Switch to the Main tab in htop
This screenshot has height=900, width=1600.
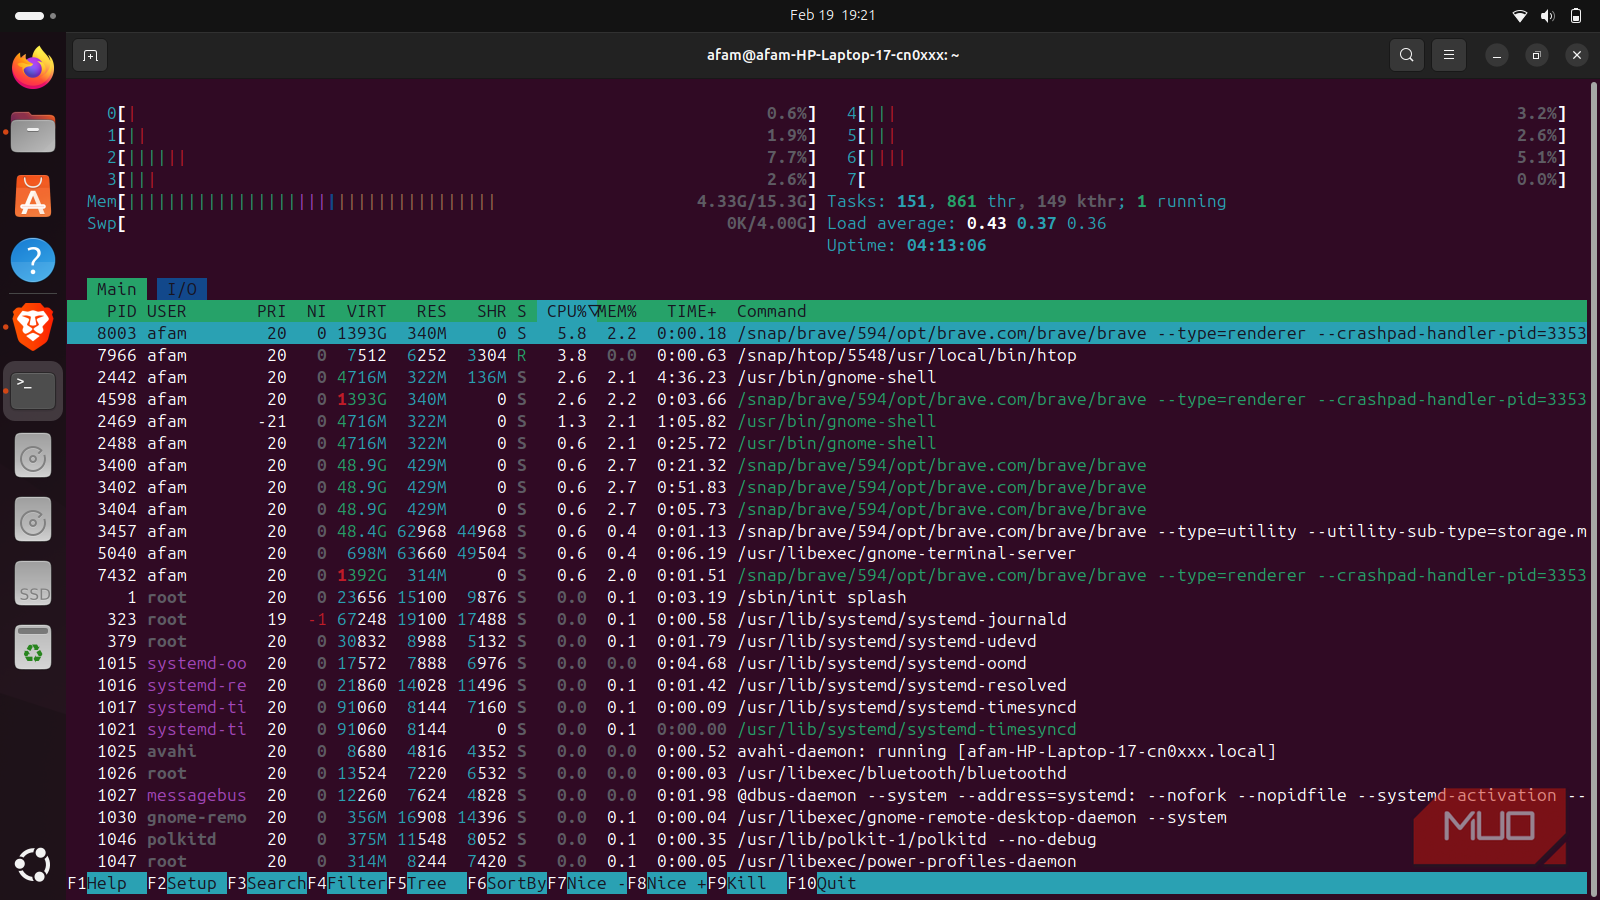point(117,289)
